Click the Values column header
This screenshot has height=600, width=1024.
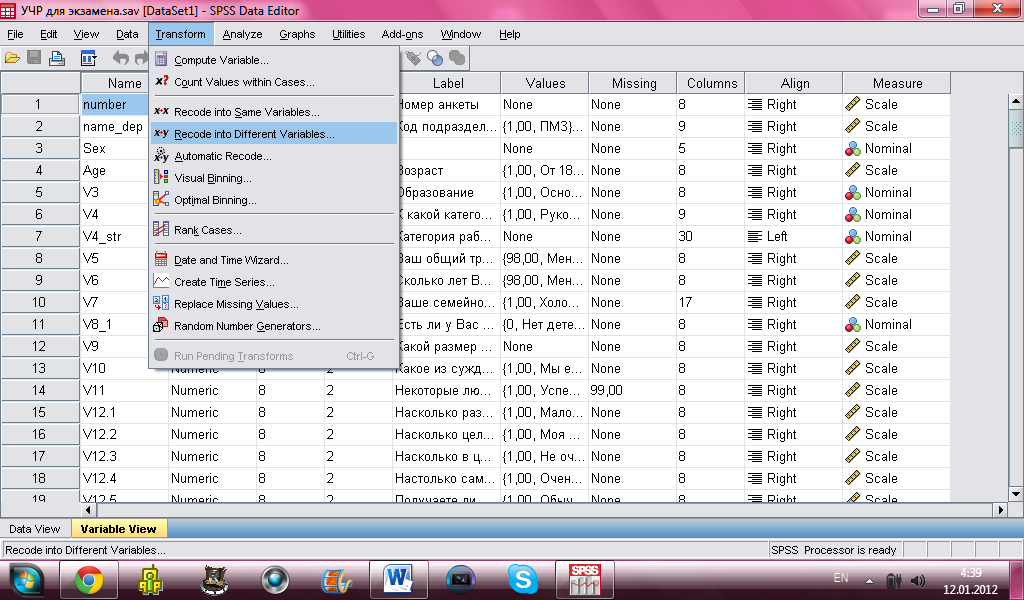[x=545, y=83]
